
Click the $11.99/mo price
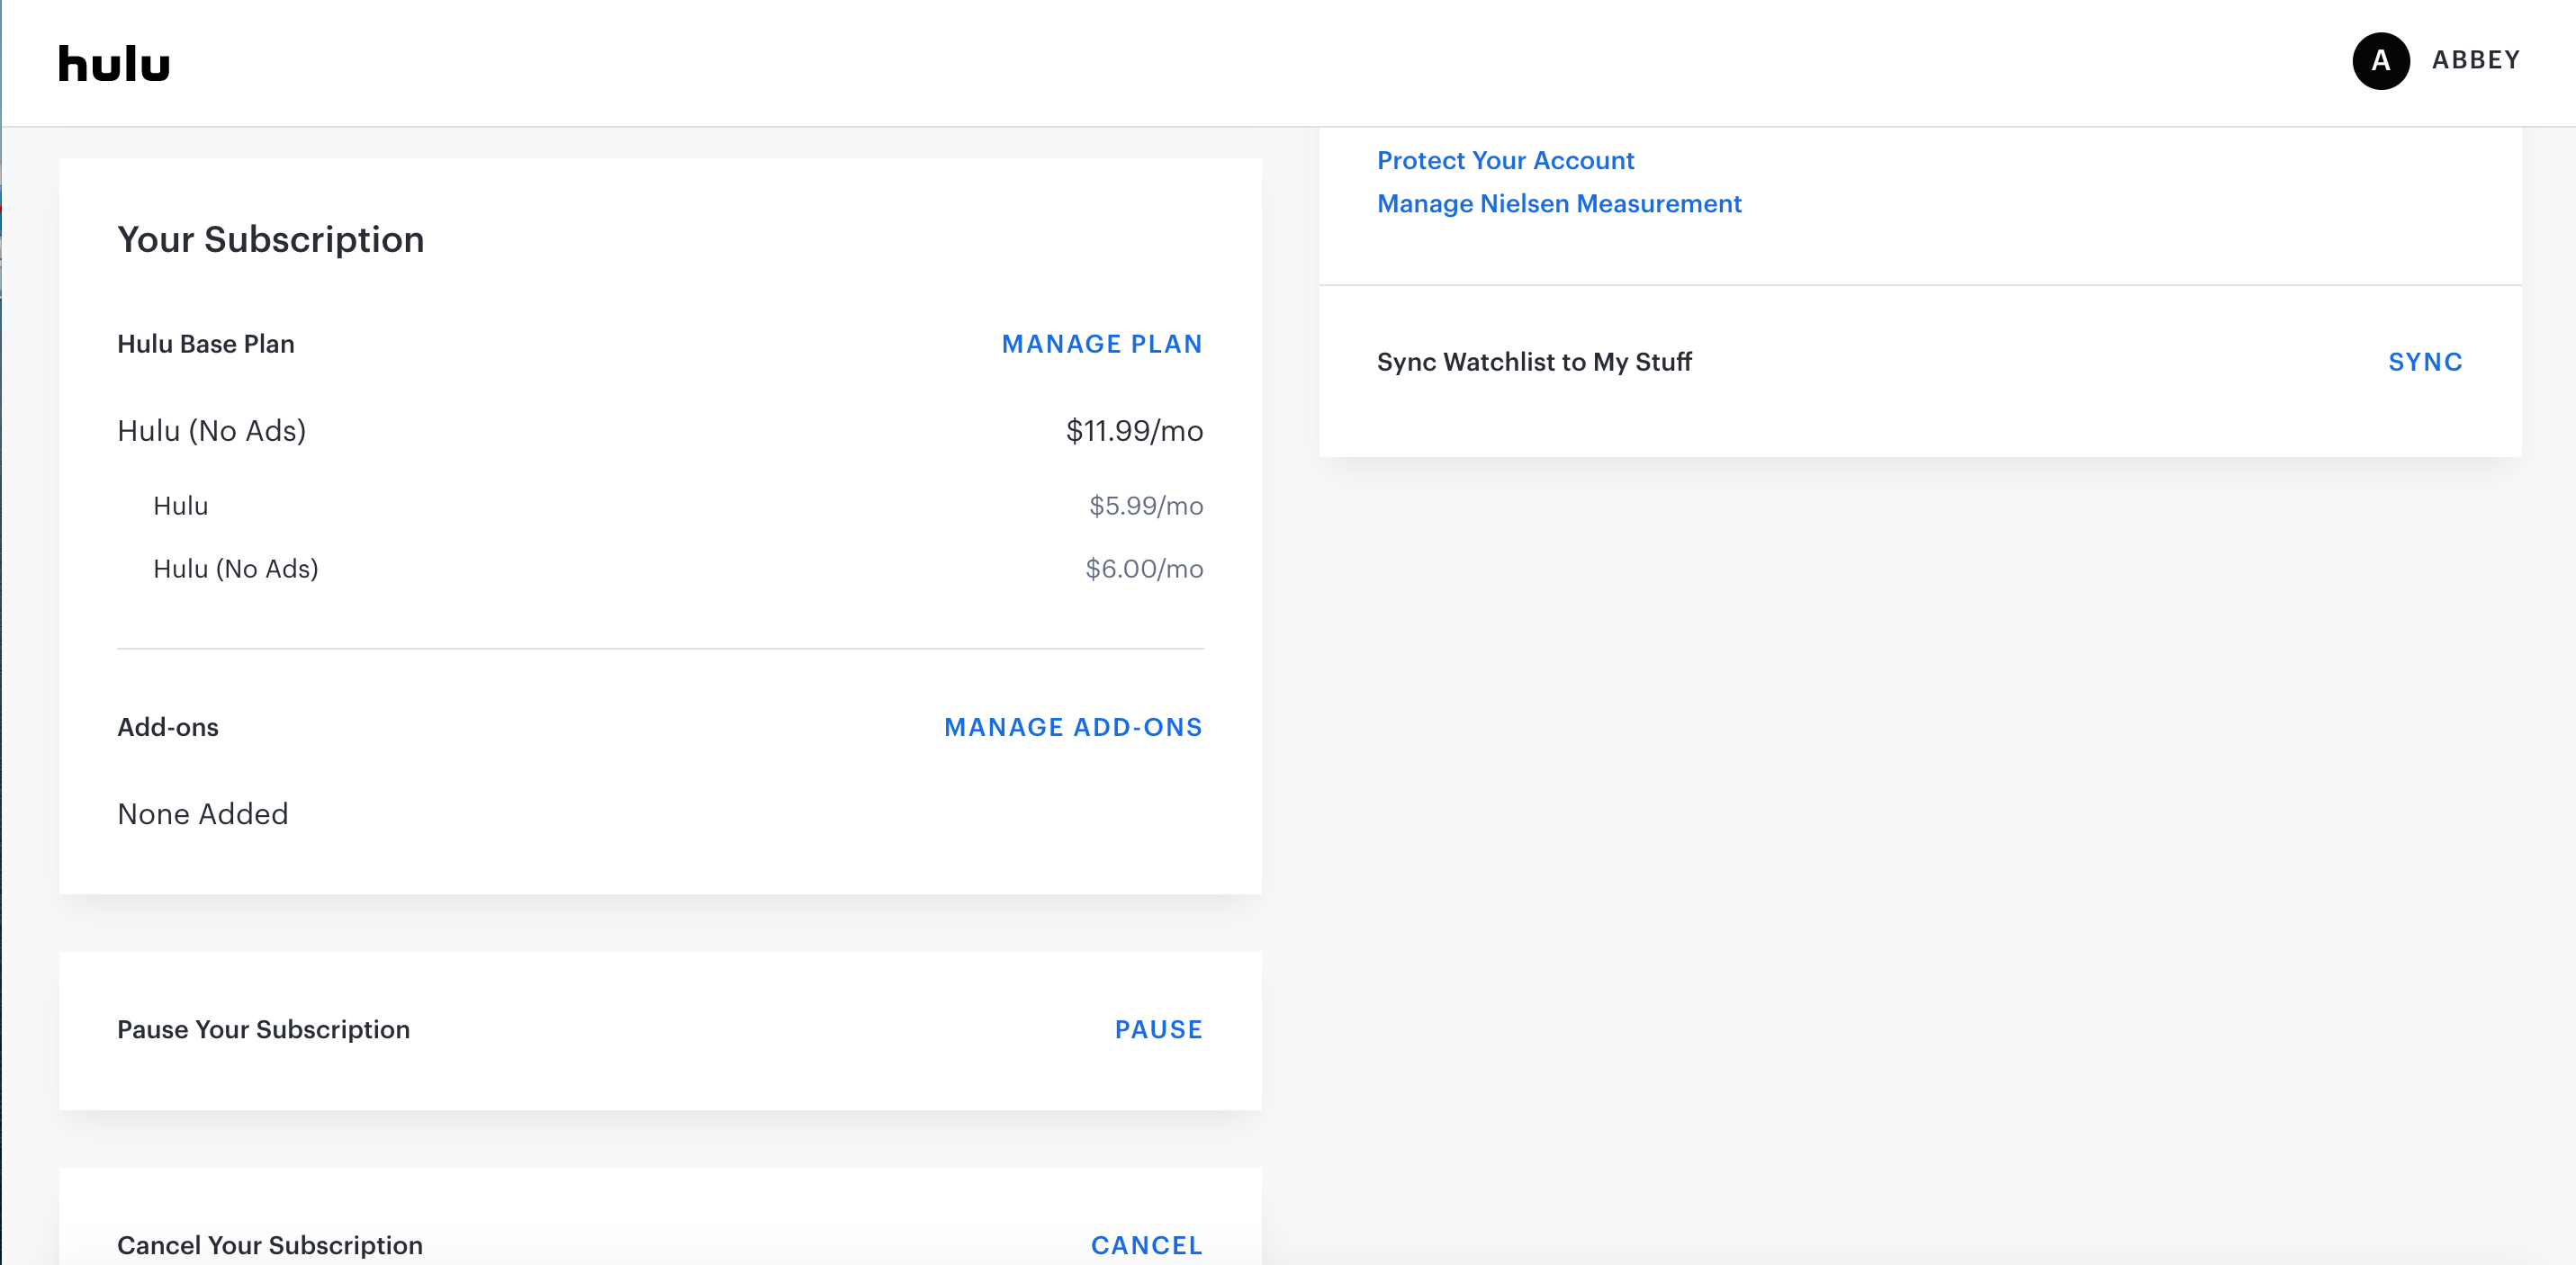tap(1134, 431)
